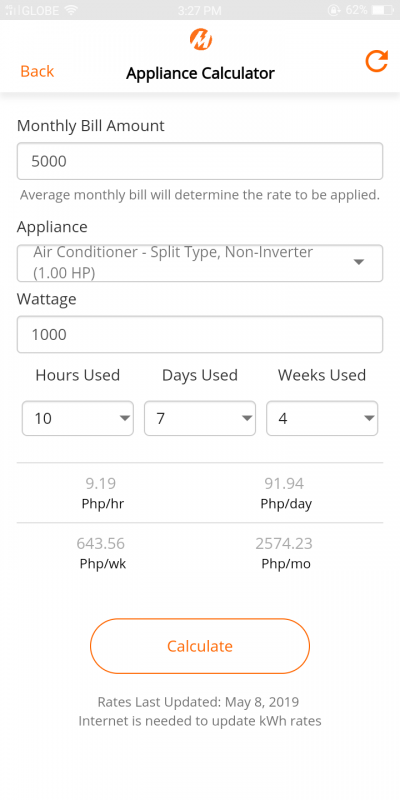Expand the Weeks Used dropdown

[x=322, y=418]
